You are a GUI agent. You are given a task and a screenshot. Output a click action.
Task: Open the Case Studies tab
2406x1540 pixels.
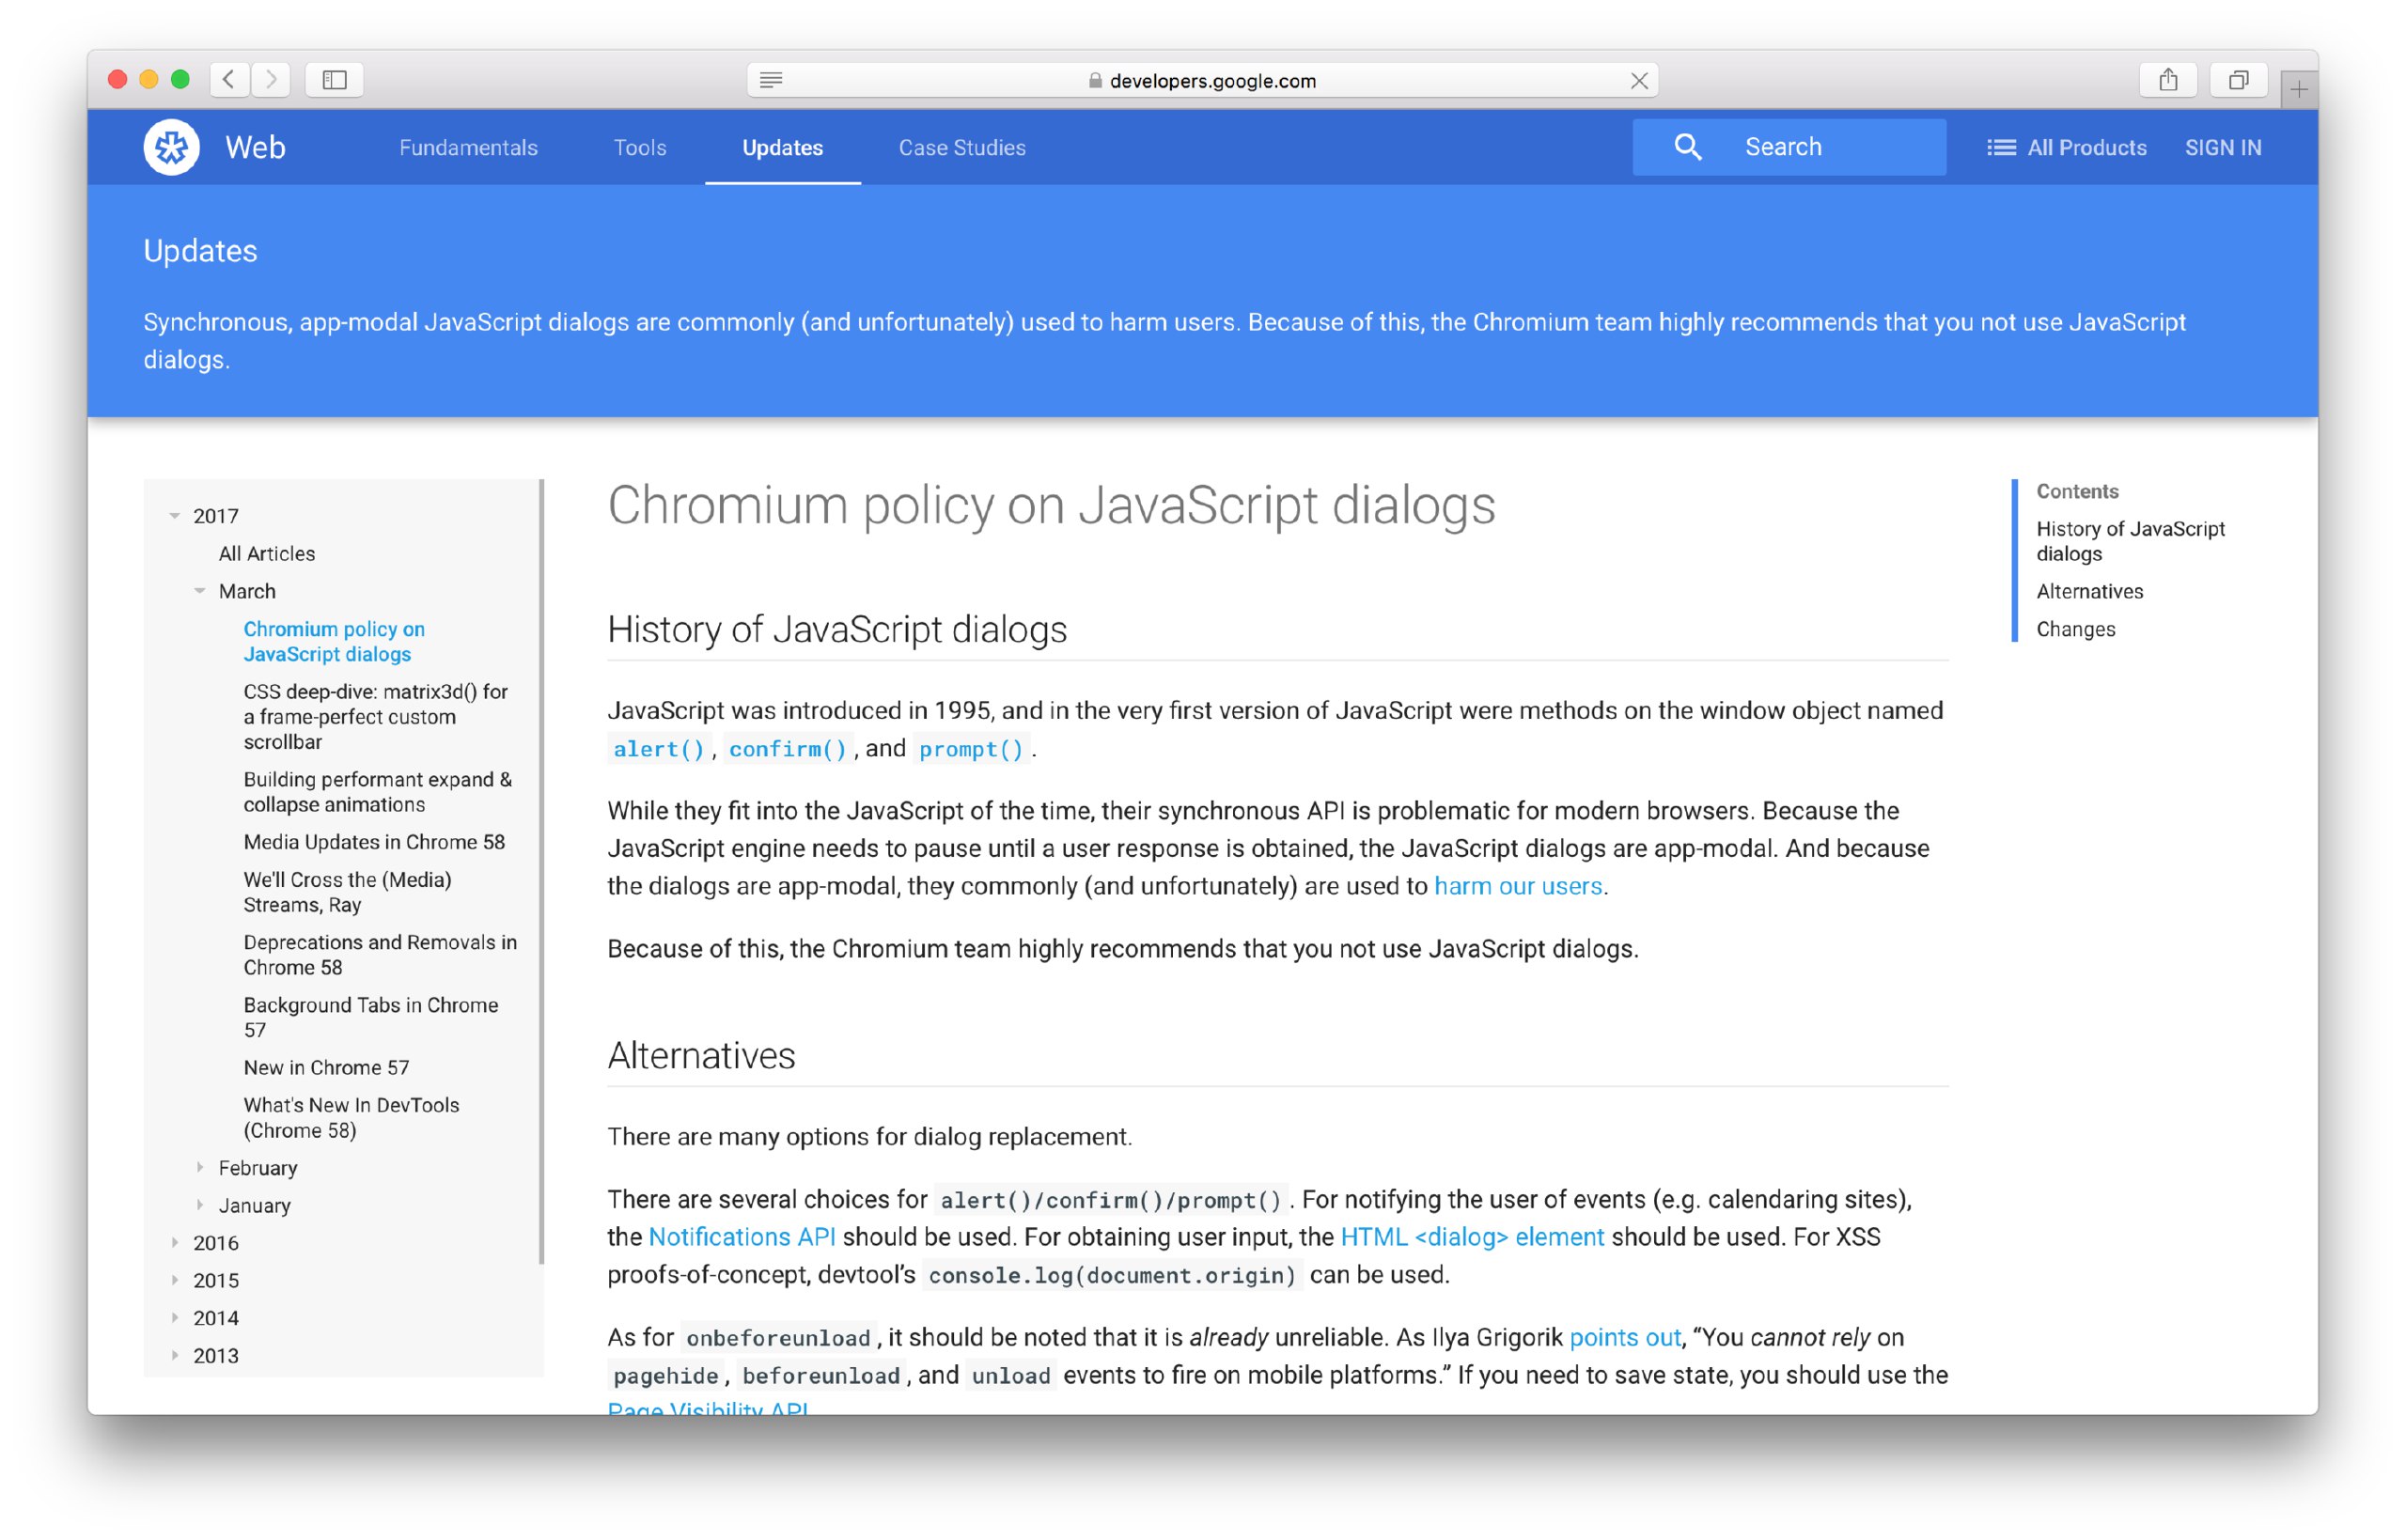962,147
